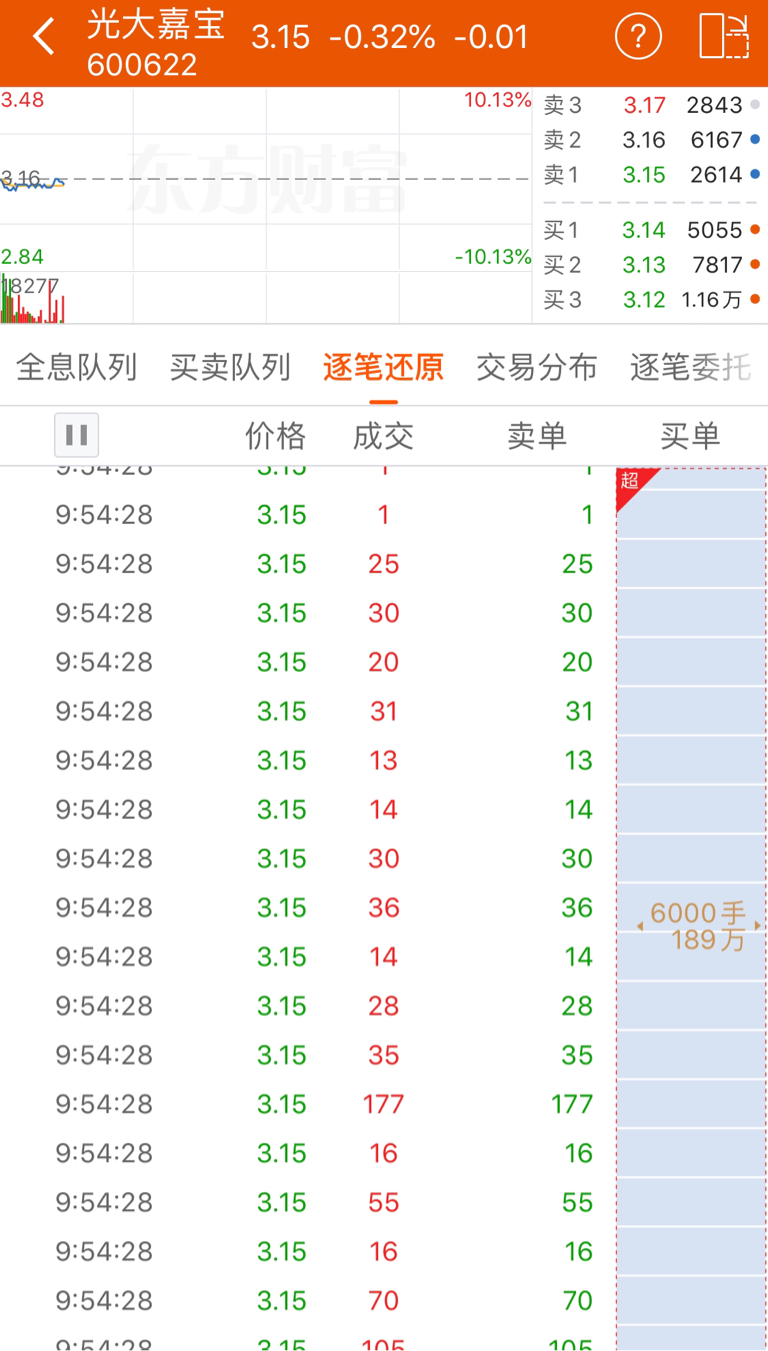The height and width of the screenshot is (1351, 768).
Task: Select the 买1 order row at 3.14
Action: tap(651, 230)
